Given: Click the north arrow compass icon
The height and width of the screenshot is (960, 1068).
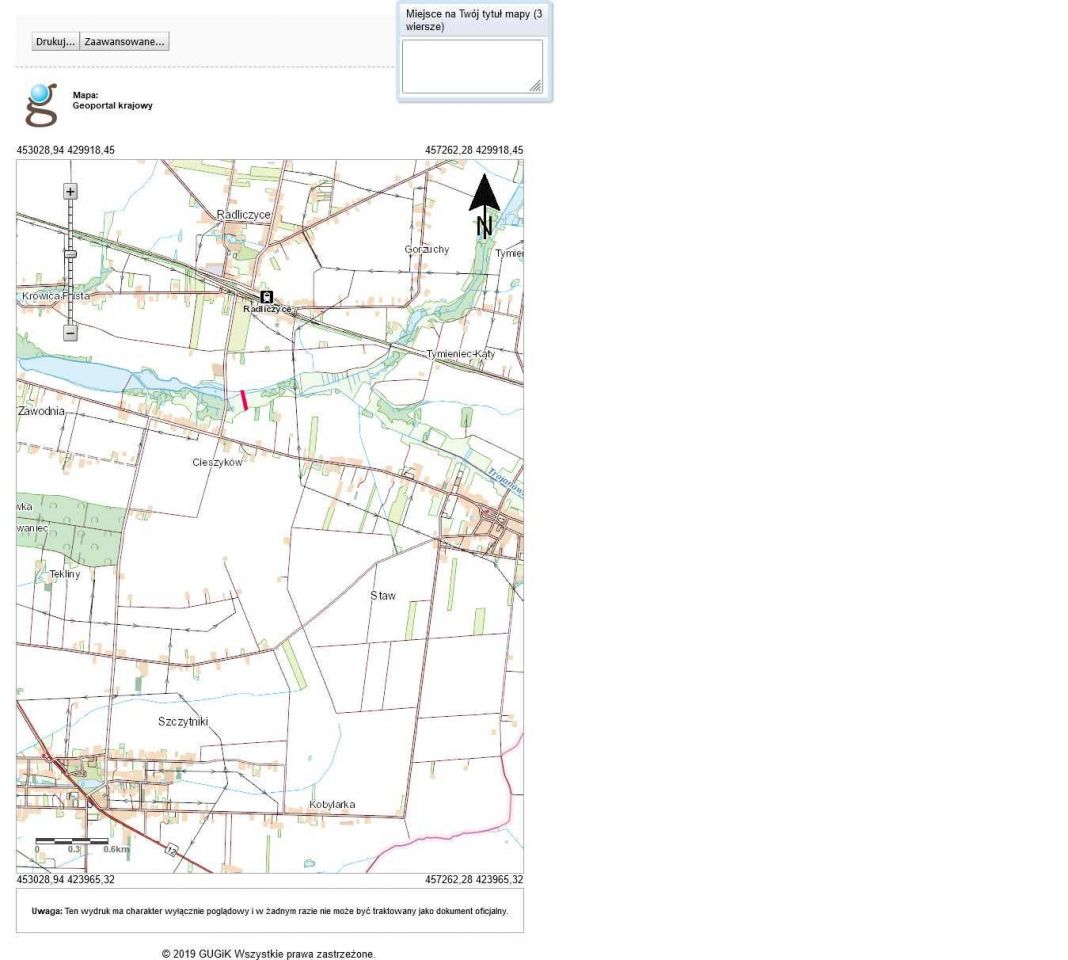Looking at the screenshot, I should pyautogui.click(x=485, y=205).
